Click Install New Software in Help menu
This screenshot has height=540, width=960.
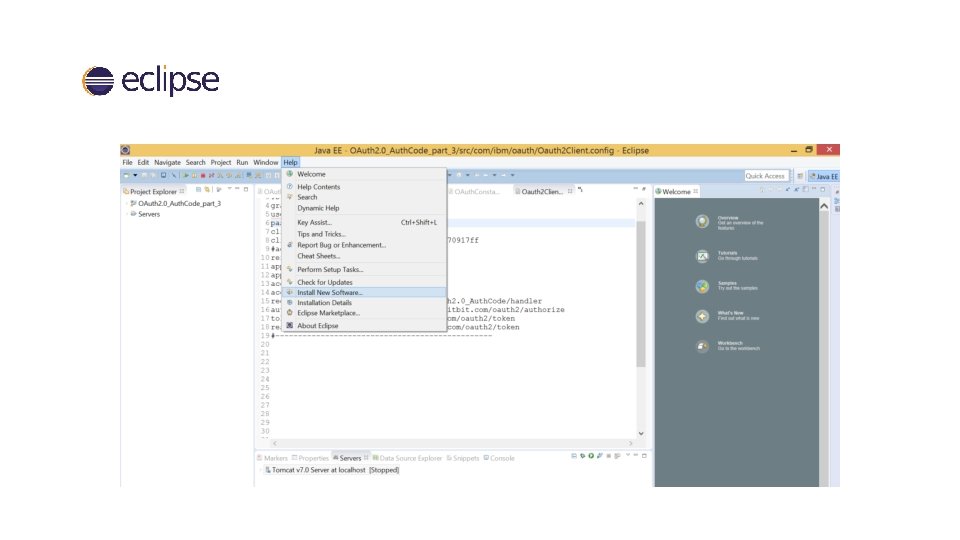364,293
